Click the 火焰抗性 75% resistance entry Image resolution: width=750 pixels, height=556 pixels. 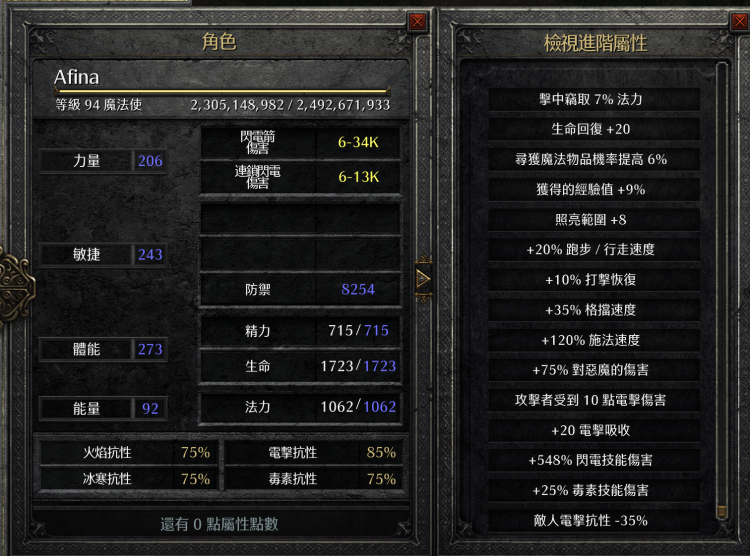tap(128, 452)
